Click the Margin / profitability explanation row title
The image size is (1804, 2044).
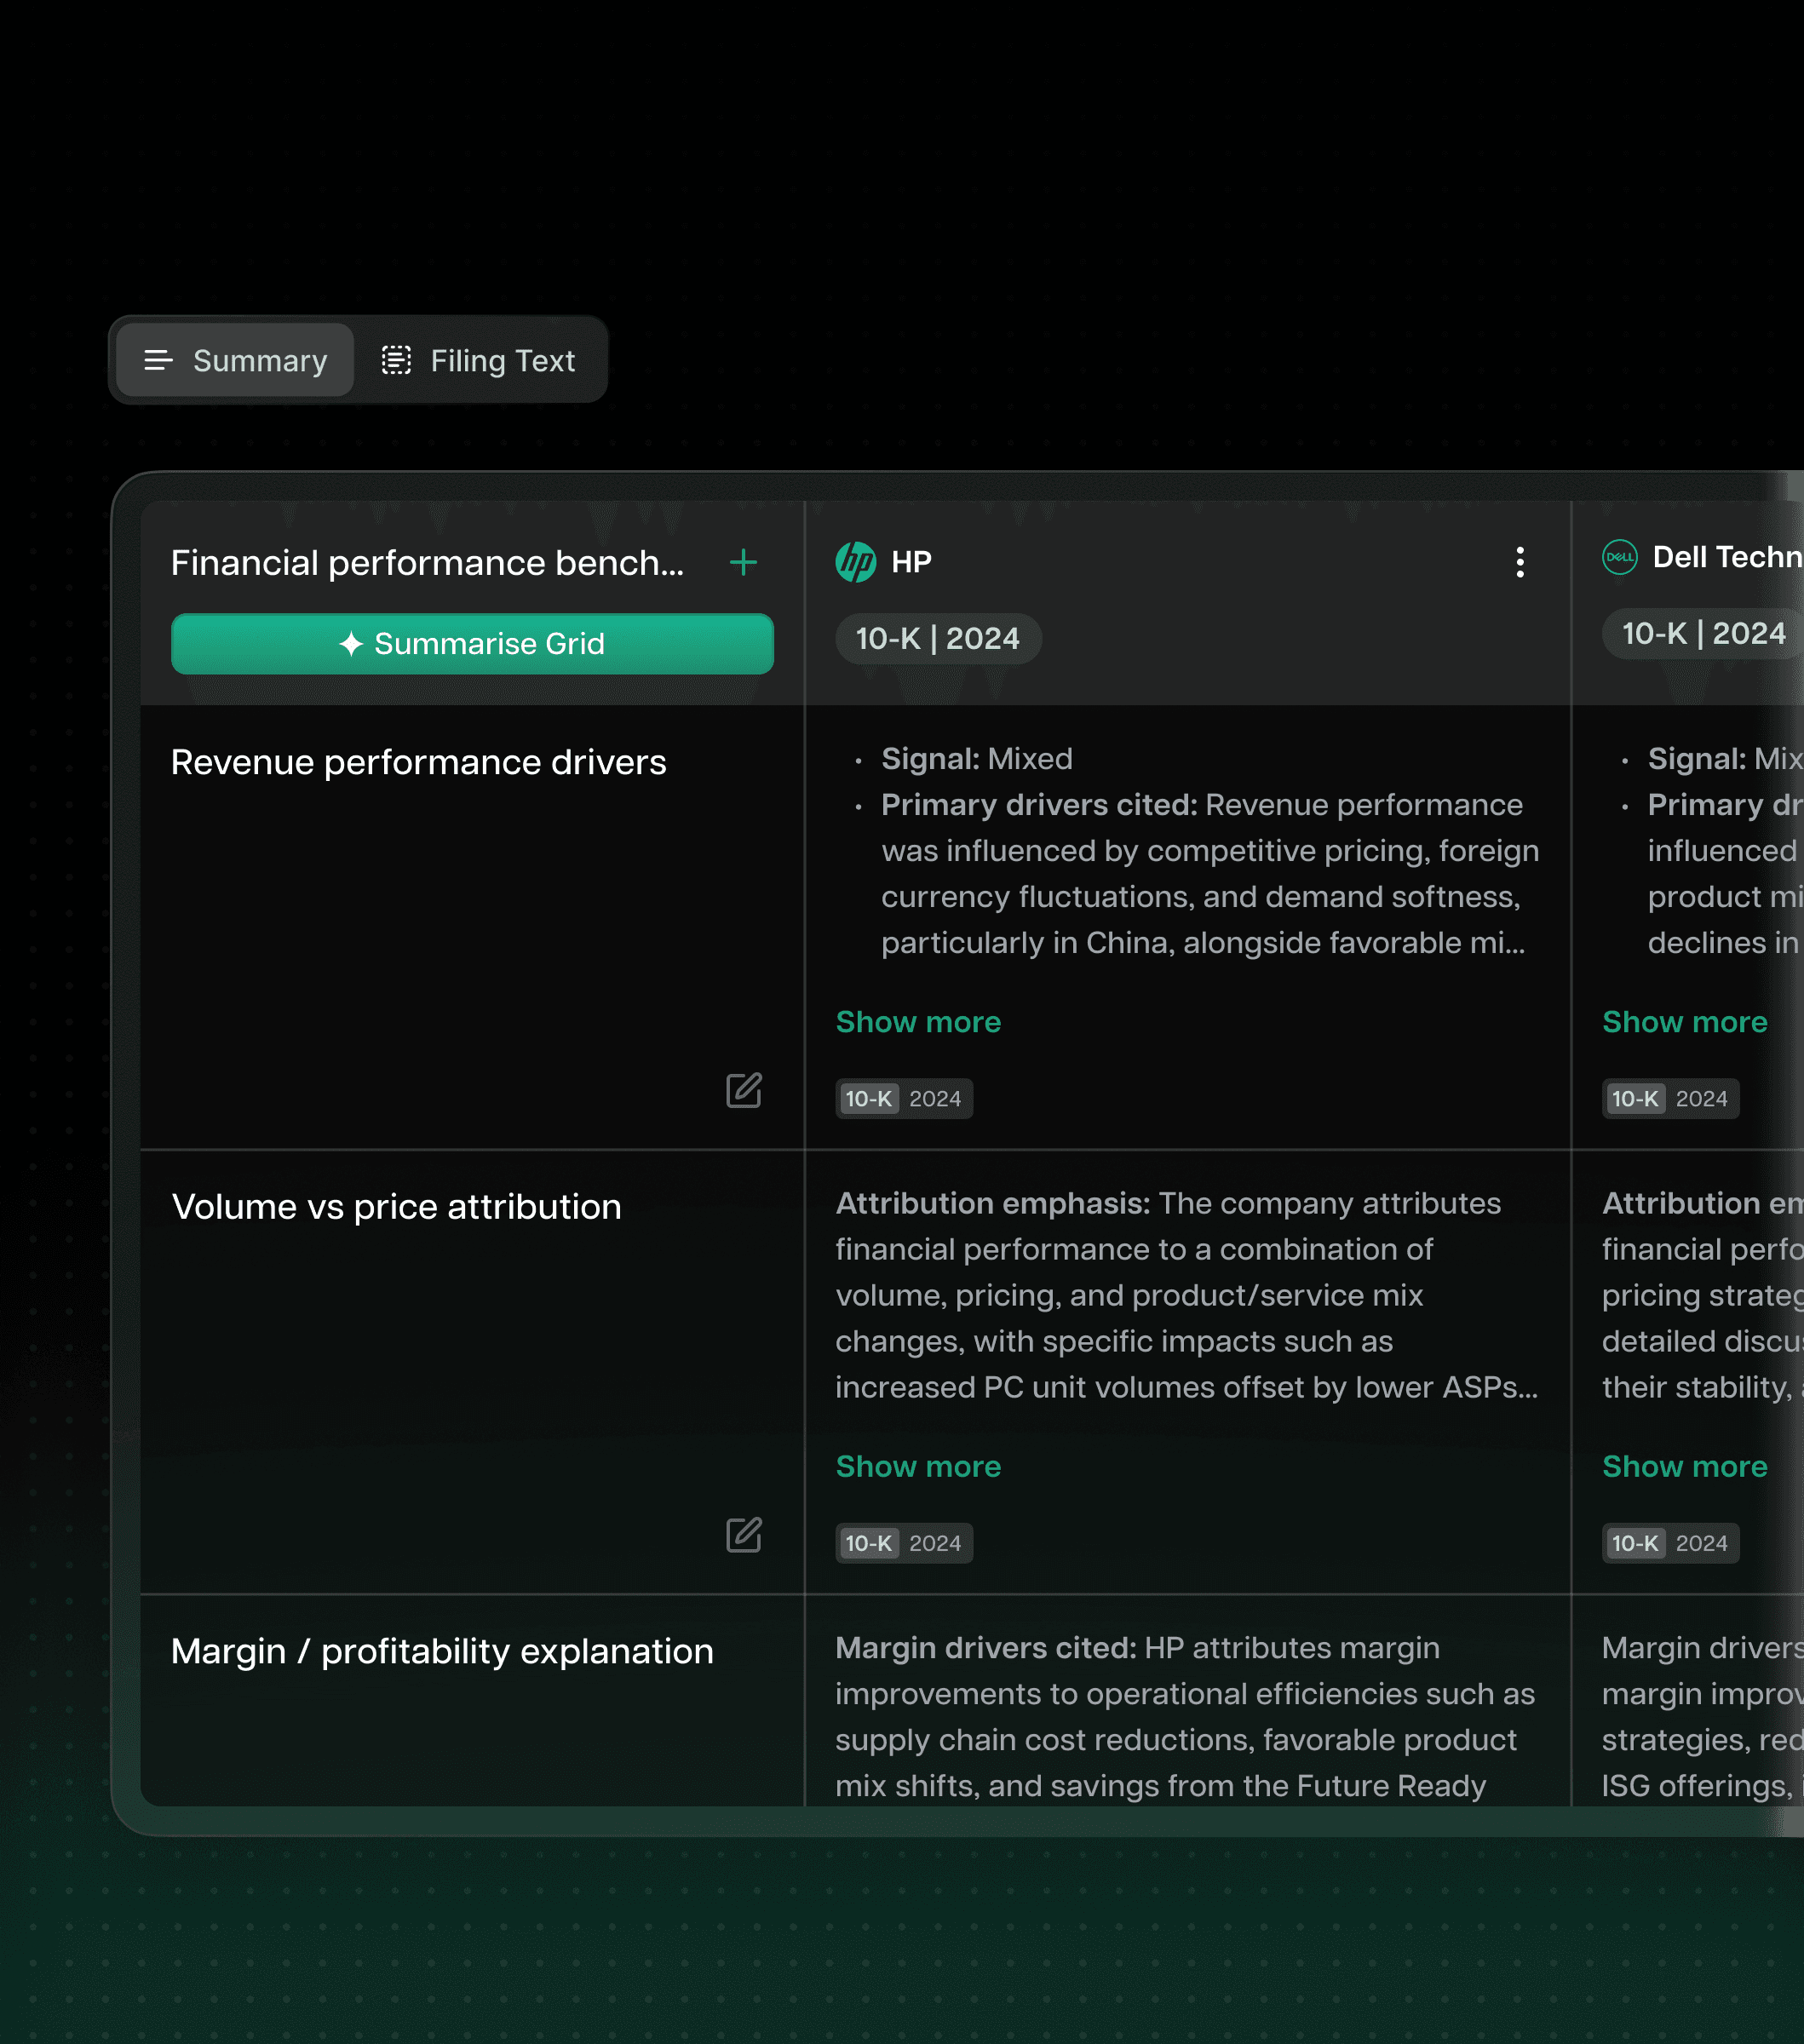[x=442, y=1651]
